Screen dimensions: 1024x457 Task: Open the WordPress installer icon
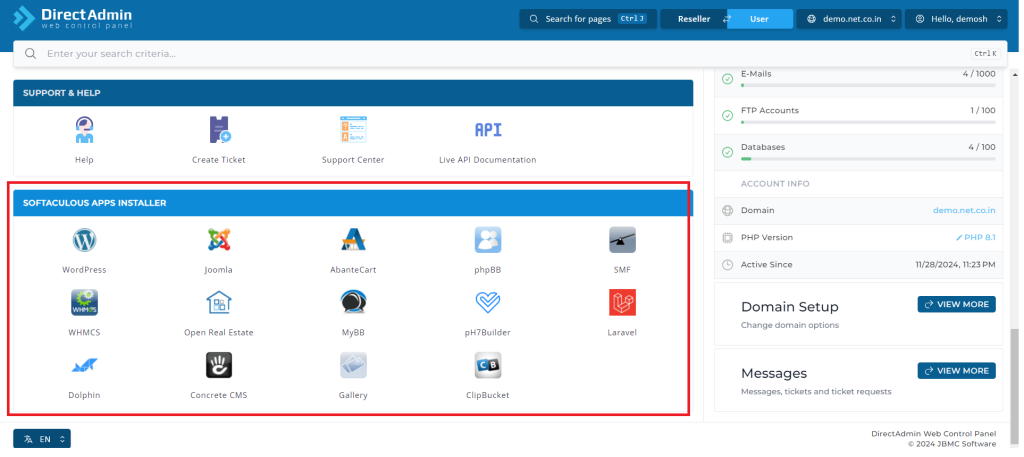(x=84, y=240)
